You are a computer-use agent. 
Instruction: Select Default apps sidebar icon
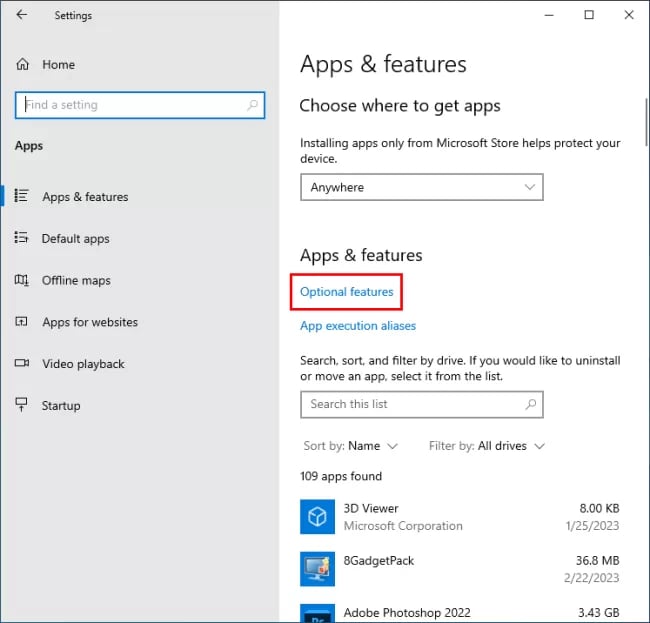click(x=21, y=238)
